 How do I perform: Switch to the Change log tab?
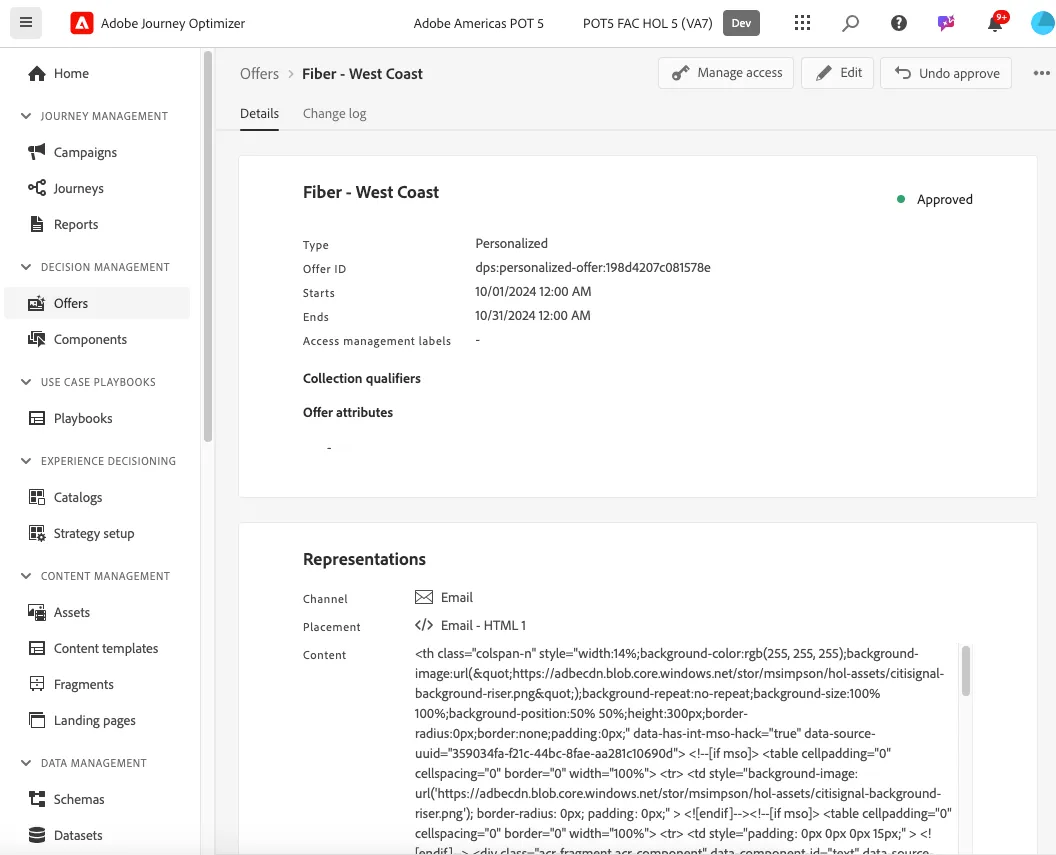tap(334, 114)
